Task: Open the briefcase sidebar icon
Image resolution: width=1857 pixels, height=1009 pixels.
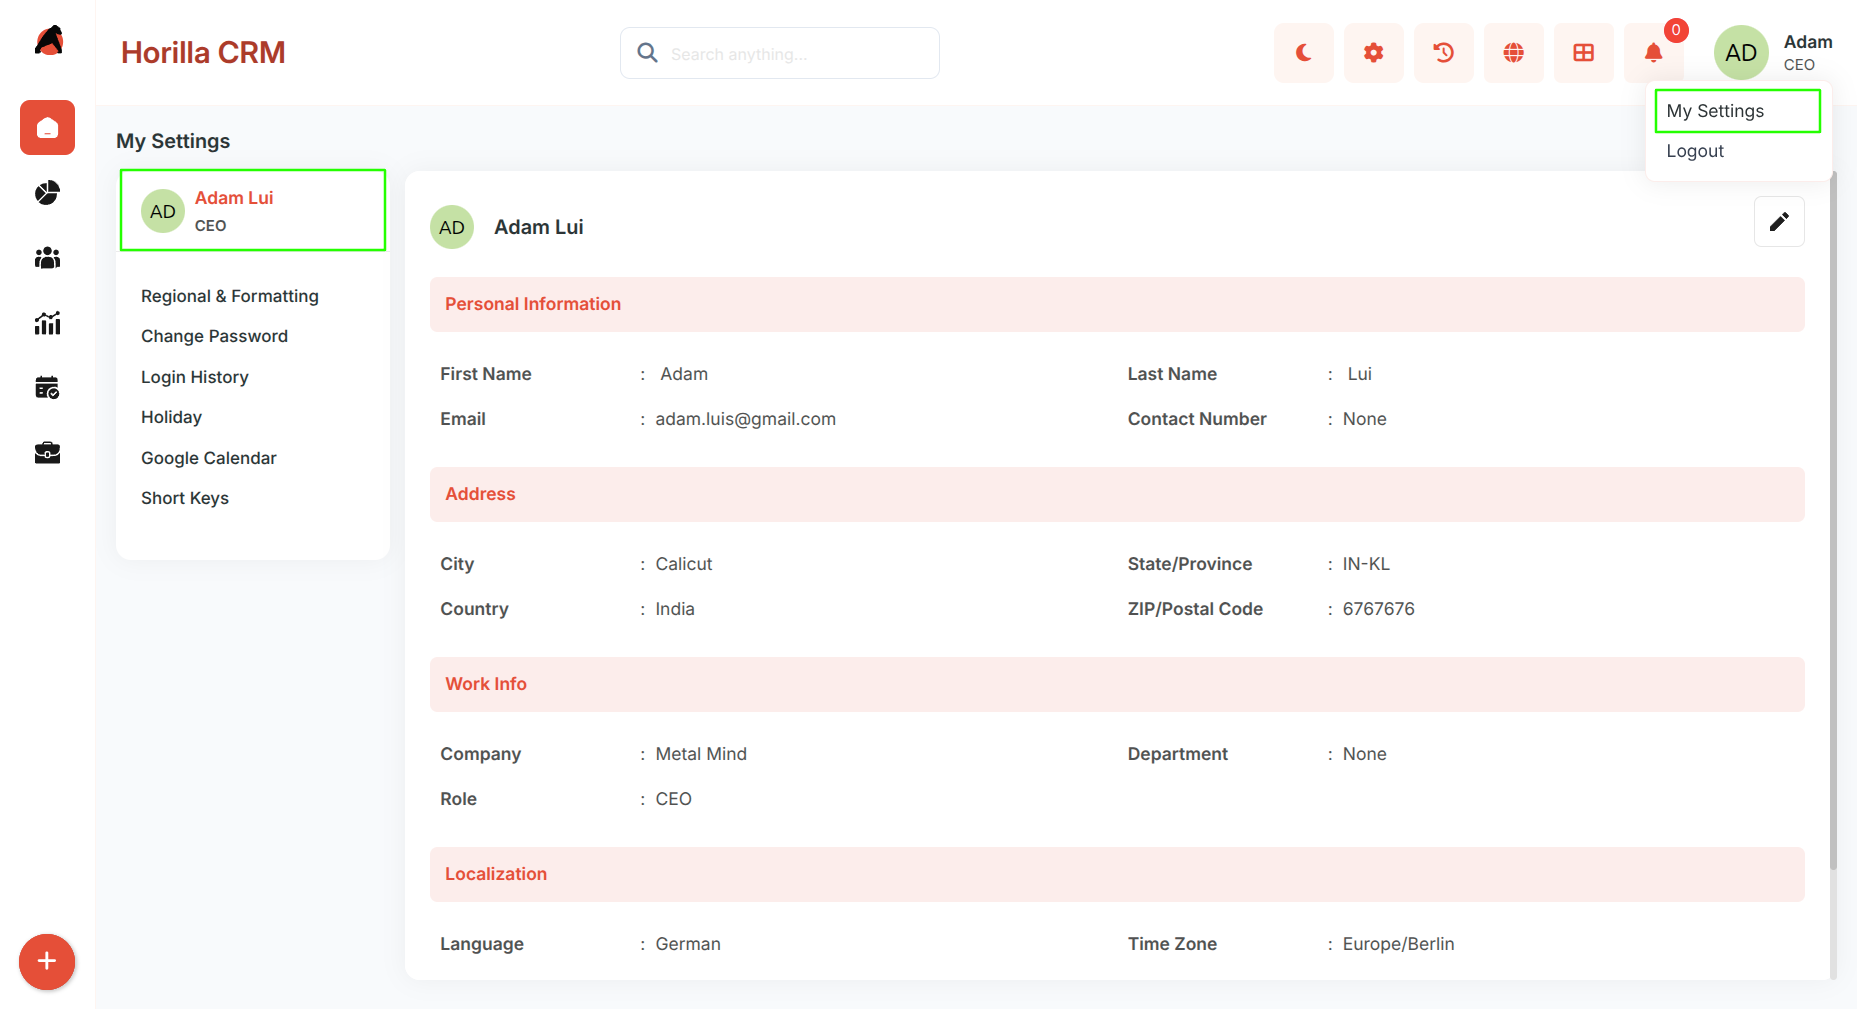Action: point(47,453)
